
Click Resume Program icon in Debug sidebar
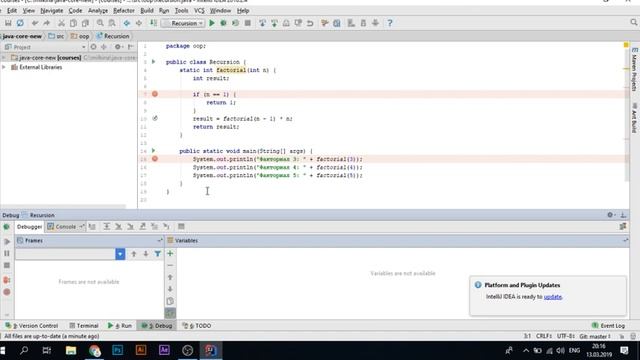coord(7,242)
